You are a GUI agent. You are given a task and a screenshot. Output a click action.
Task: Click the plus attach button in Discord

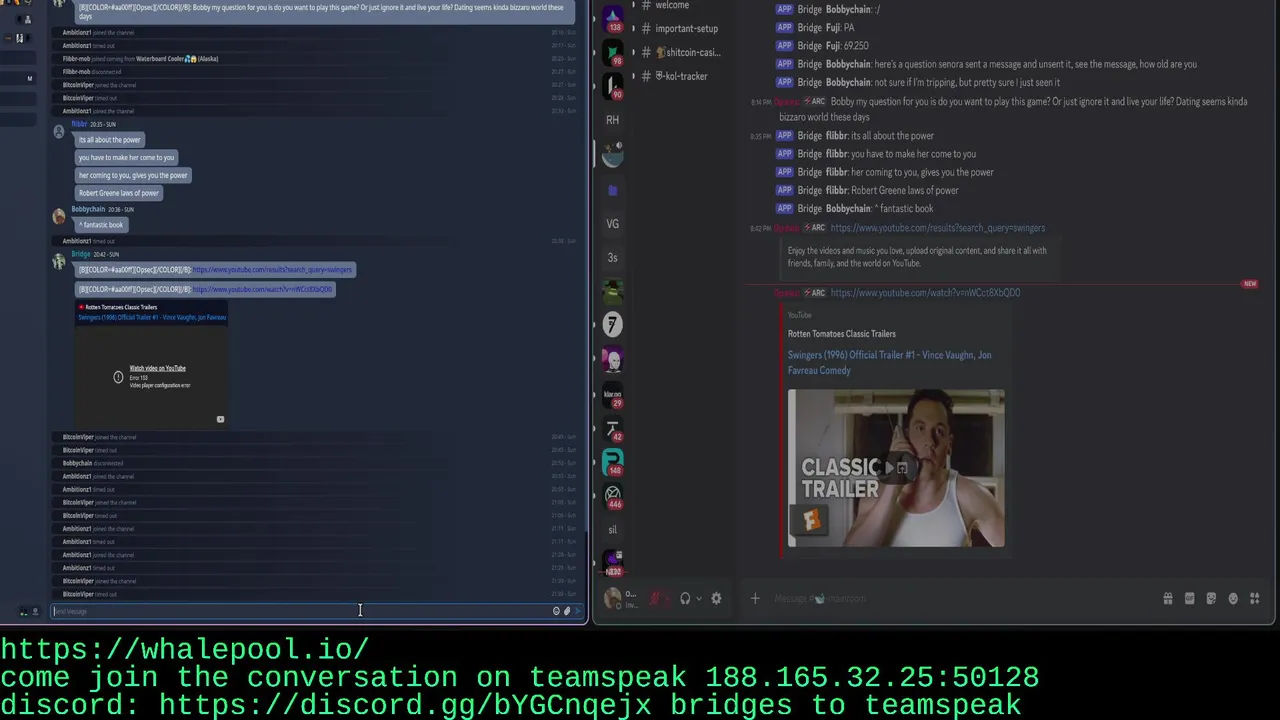pyautogui.click(x=755, y=599)
